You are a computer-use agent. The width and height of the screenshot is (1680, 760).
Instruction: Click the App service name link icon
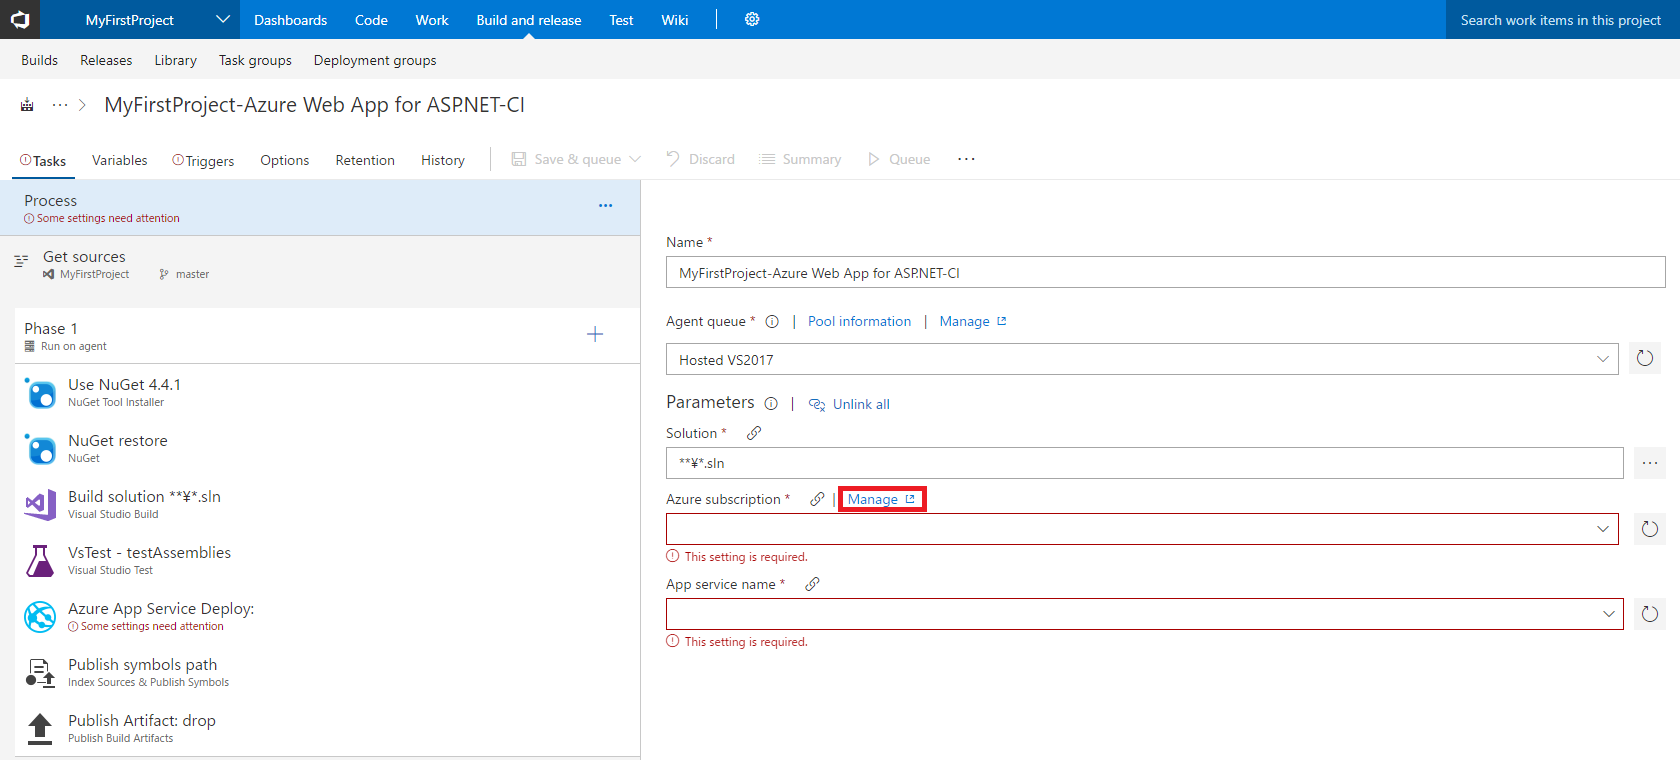point(812,584)
